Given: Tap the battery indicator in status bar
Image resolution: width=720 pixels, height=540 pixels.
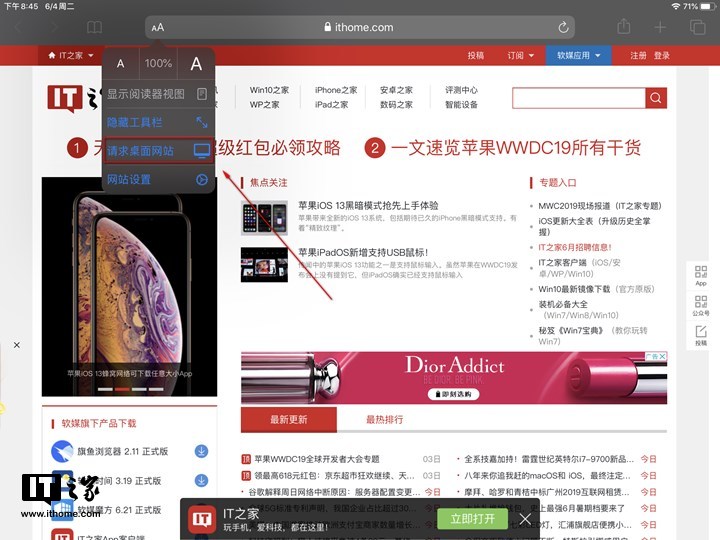Looking at the screenshot, I should (707, 6).
